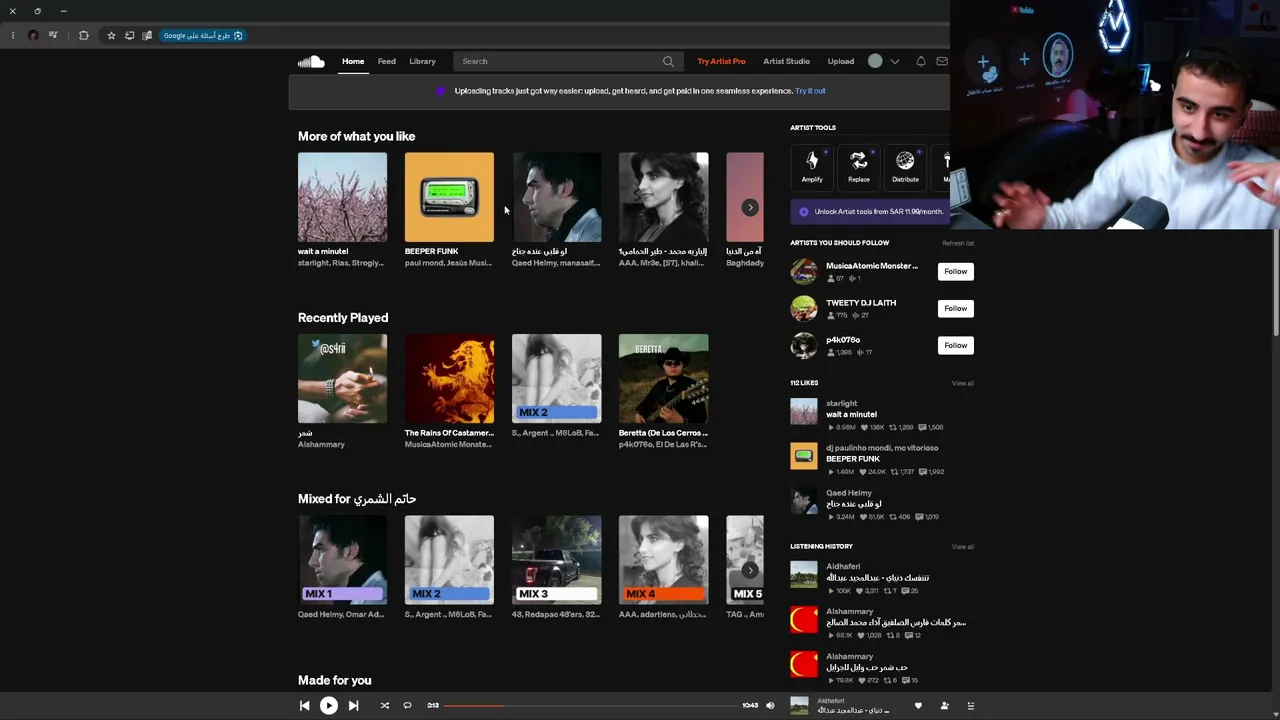View all listening history

coord(963,547)
